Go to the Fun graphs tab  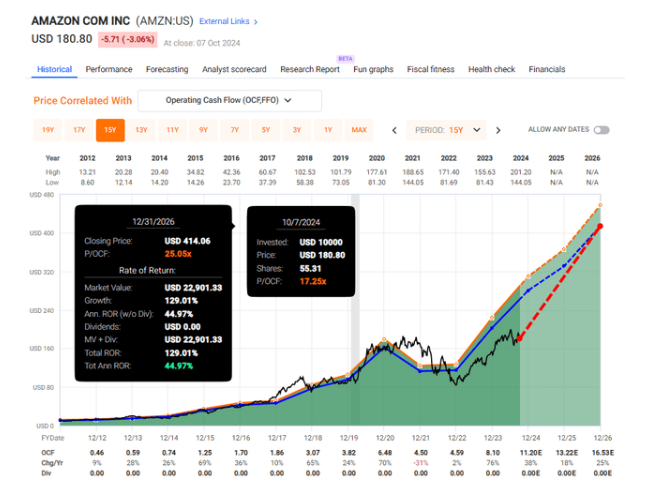tap(373, 69)
